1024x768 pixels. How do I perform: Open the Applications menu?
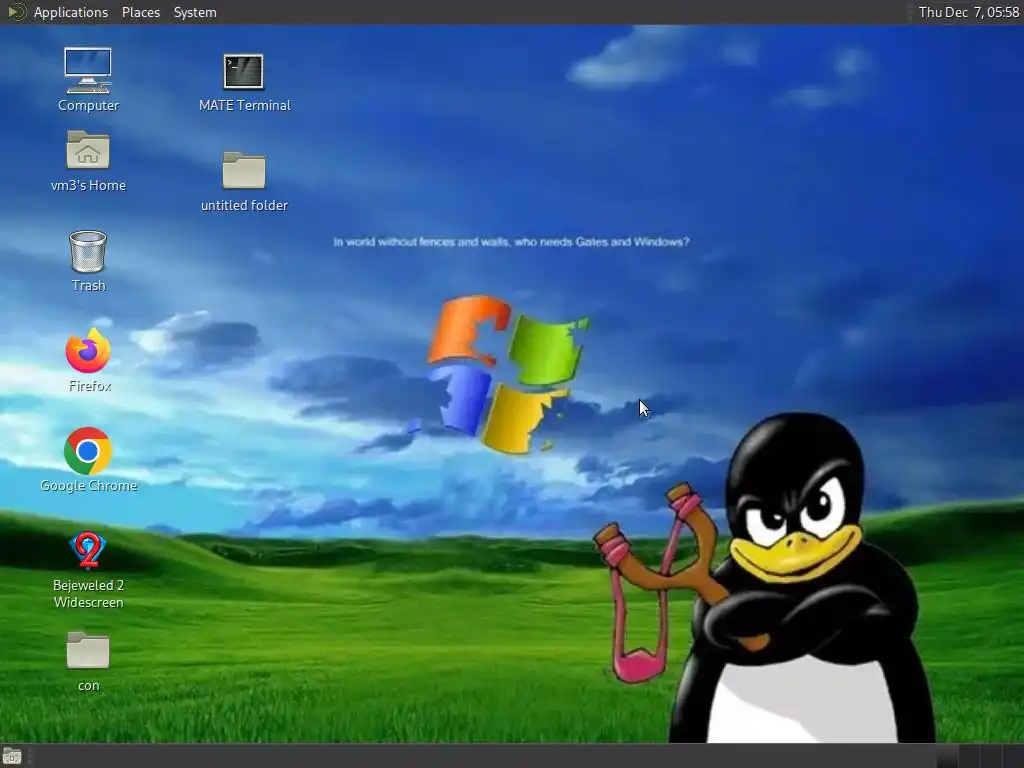[71, 12]
